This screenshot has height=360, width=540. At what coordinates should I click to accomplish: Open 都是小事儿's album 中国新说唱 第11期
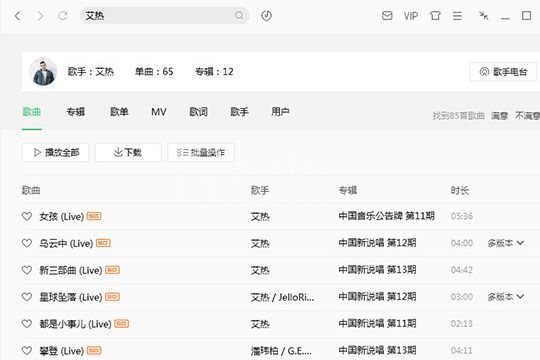click(x=377, y=323)
